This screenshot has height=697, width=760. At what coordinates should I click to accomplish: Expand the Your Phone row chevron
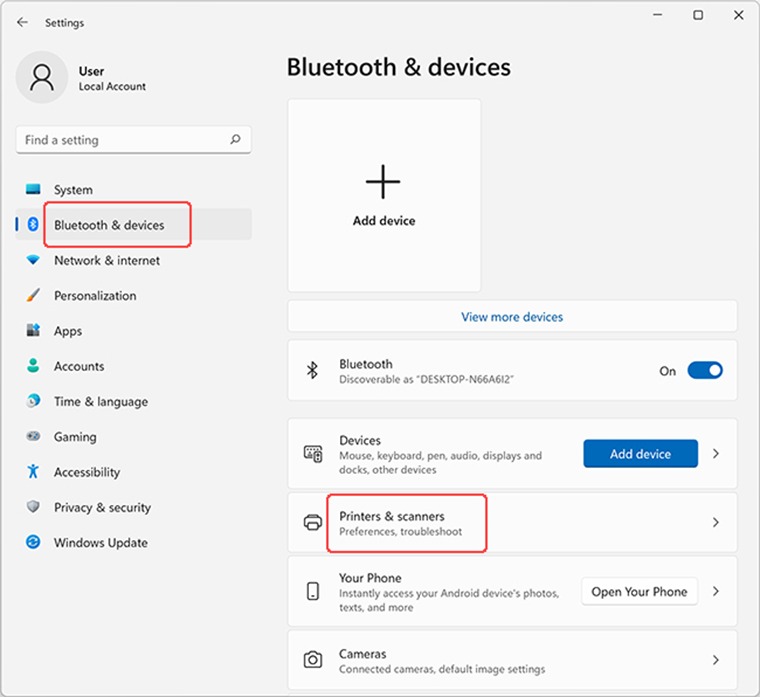click(716, 592)
